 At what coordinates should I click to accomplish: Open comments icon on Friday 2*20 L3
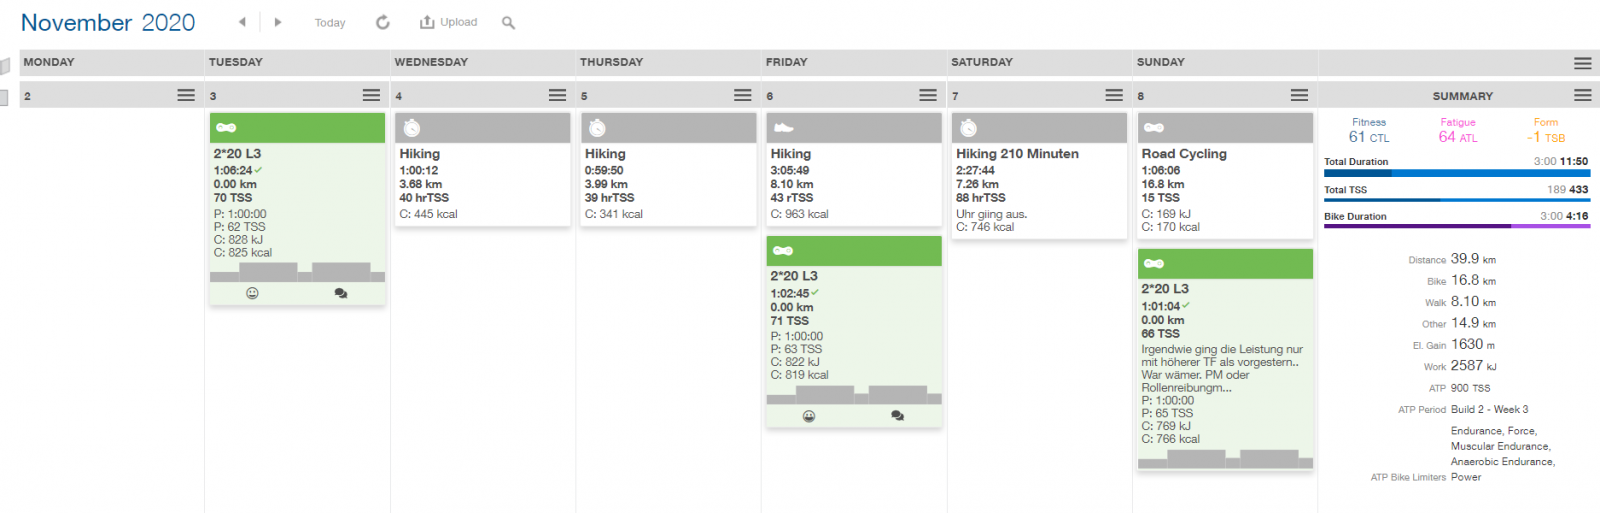click(x=897, y=416)
